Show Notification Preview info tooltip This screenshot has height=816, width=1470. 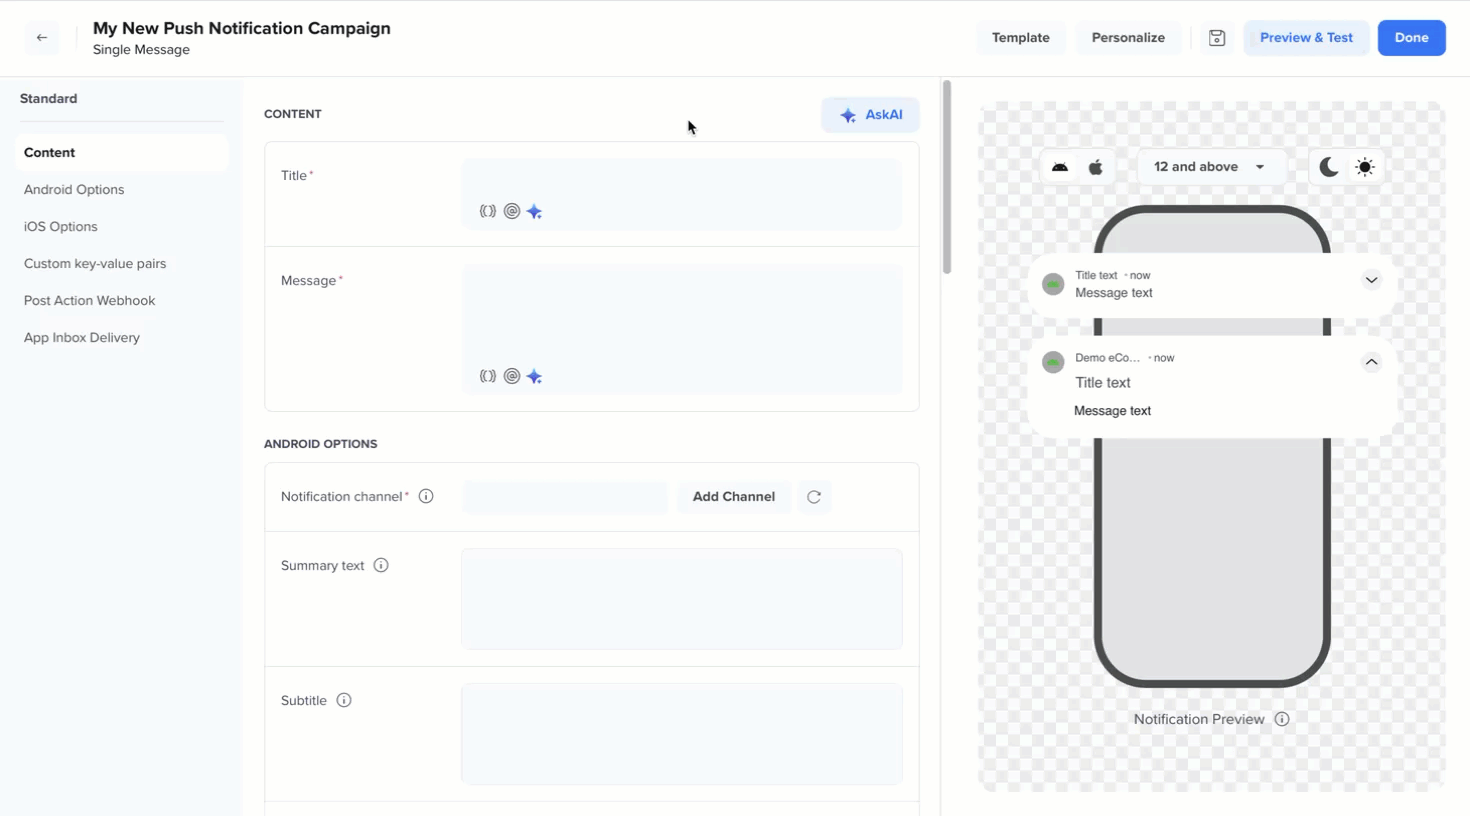[1282, 719]
